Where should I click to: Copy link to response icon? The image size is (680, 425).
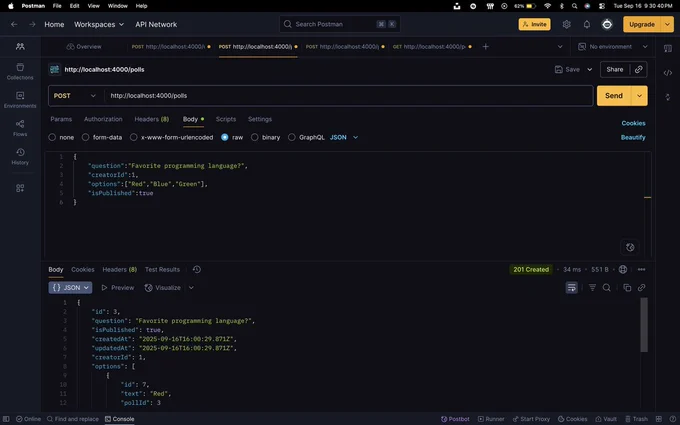coord(641,288)
